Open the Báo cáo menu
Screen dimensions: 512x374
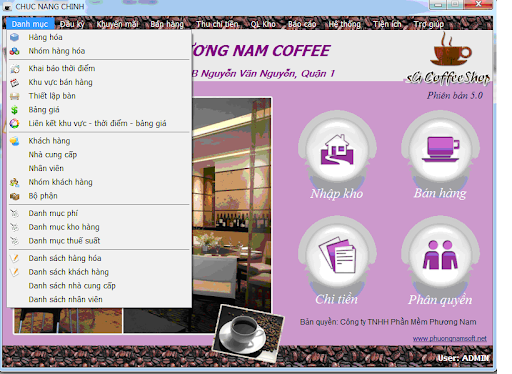click(x=302, y=24)
